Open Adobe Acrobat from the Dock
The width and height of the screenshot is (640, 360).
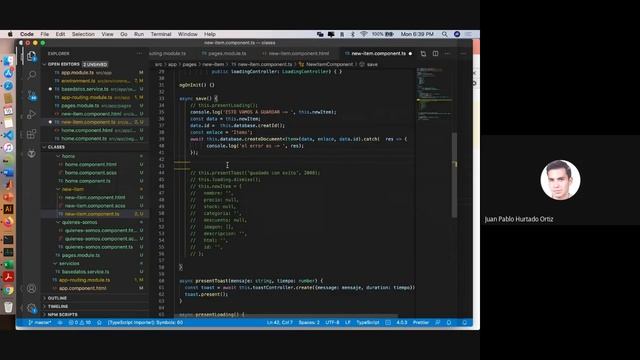pyautogui.click(x=8, y=277)
